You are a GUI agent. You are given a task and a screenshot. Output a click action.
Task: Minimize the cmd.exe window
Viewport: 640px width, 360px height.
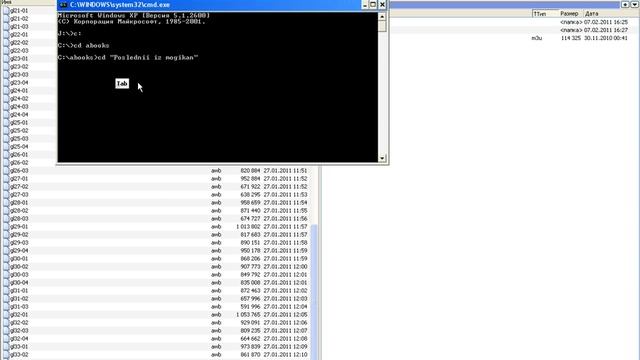click(x=365, y=5)
